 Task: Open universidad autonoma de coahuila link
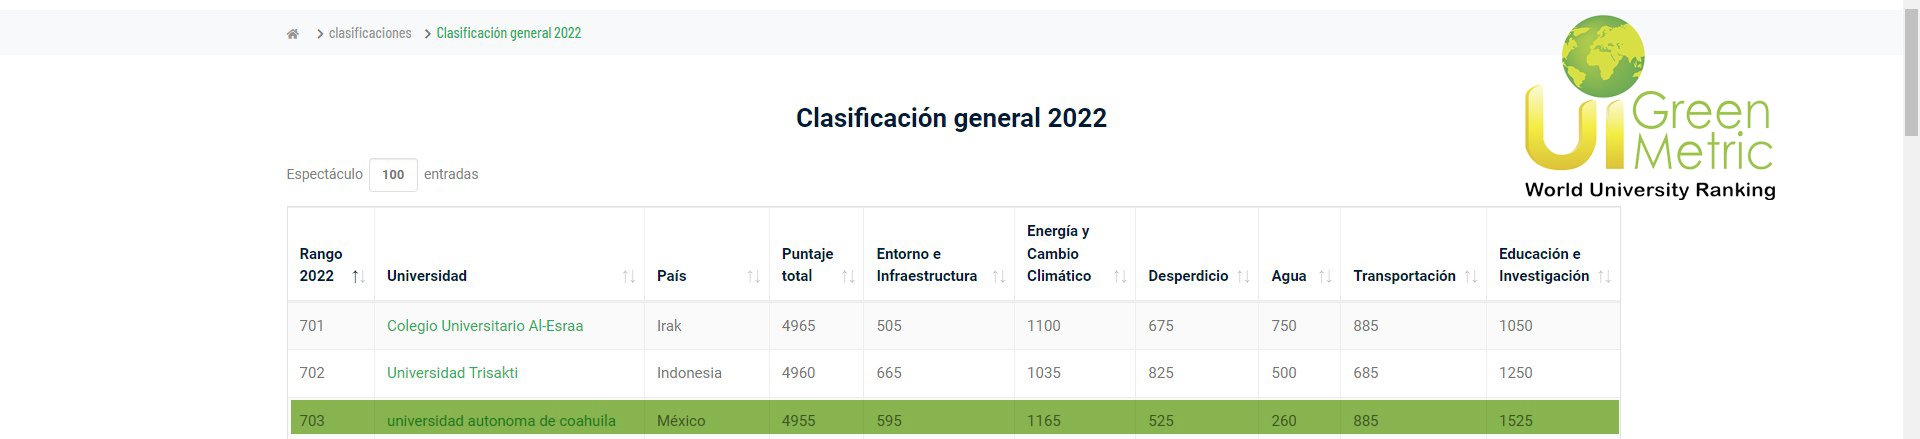pyautogui.click(x=501, y=421)
